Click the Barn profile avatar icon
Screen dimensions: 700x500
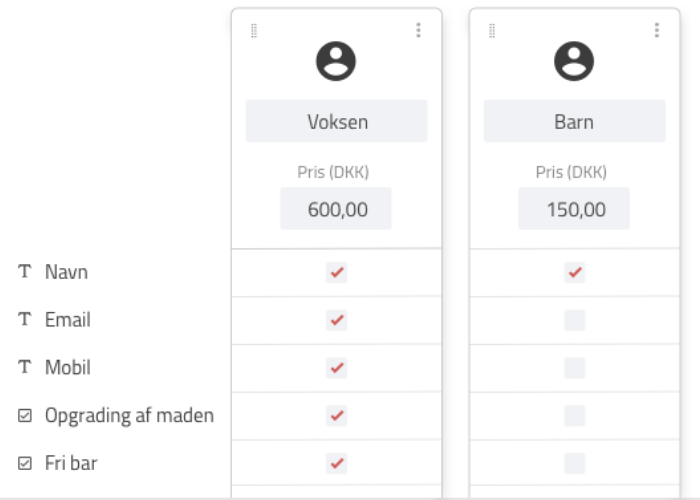click(x=574, y=61)
